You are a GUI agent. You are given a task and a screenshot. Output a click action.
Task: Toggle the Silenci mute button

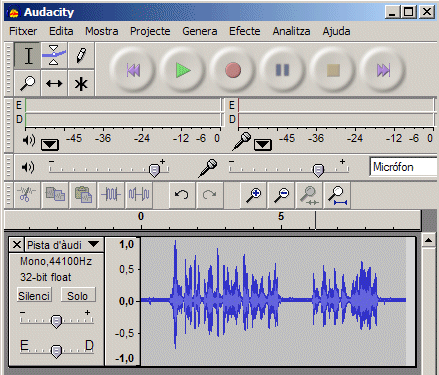coord(34,295)
